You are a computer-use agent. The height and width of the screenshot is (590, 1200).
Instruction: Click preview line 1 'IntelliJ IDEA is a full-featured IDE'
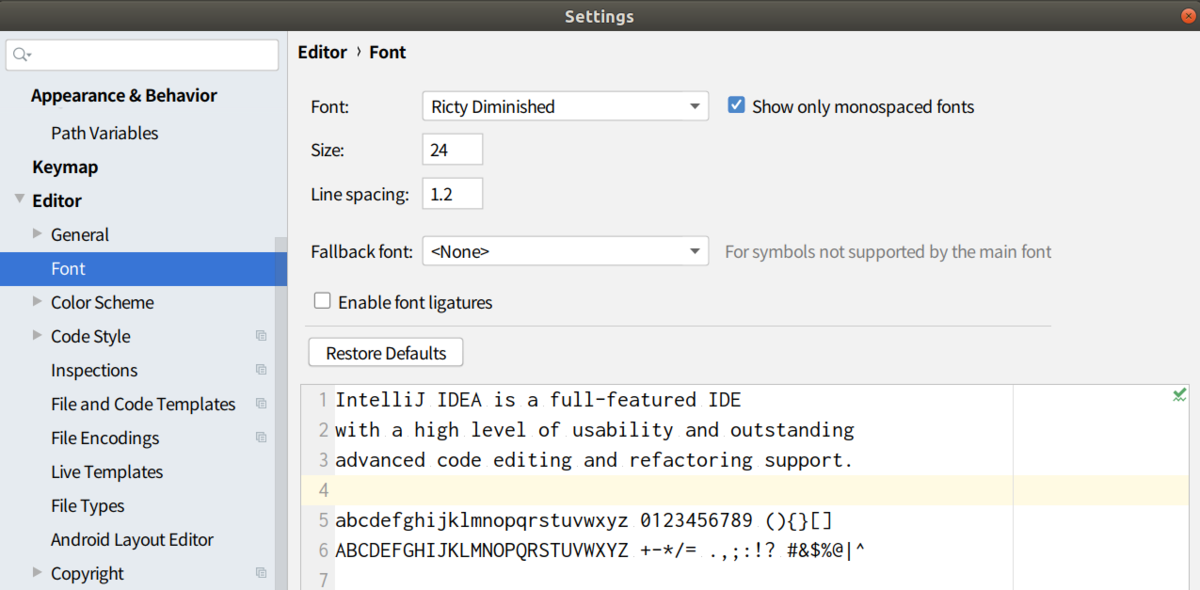[x=538, y=400]
